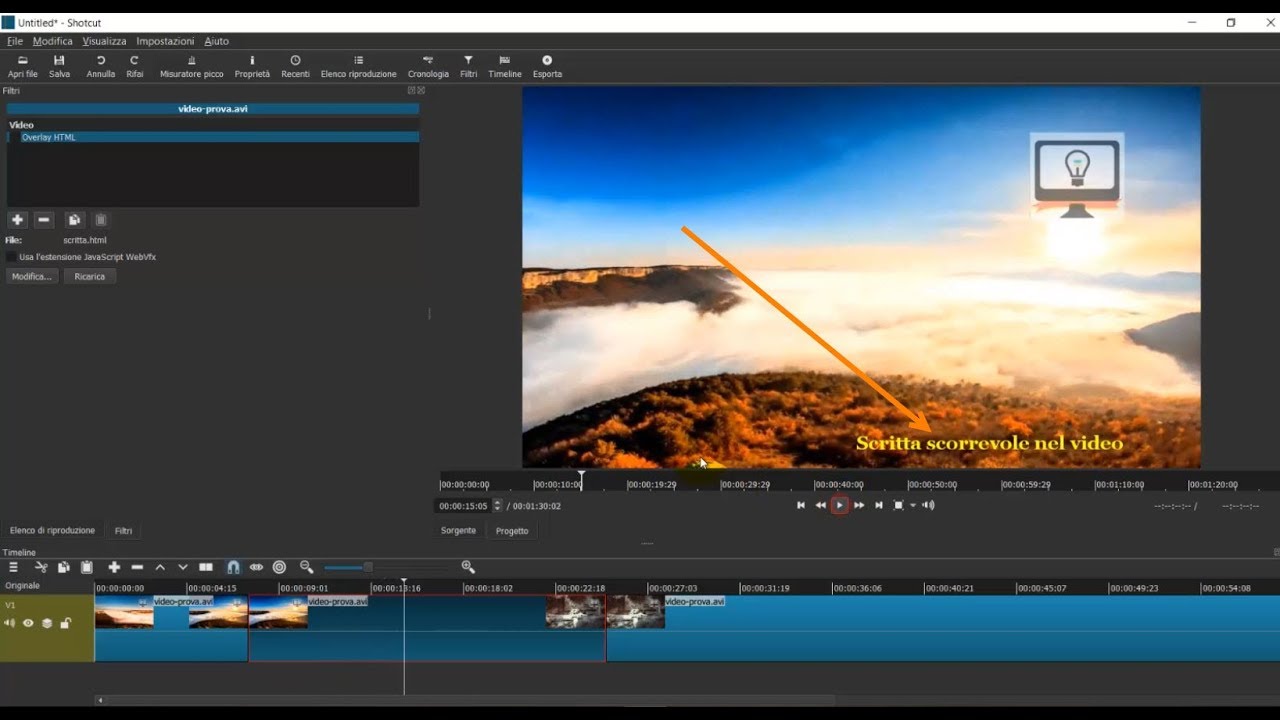Split clip at playhead icon
The width and height of the screenshot is (1280, 720).
pyautogui.click(x=206, y=567)
